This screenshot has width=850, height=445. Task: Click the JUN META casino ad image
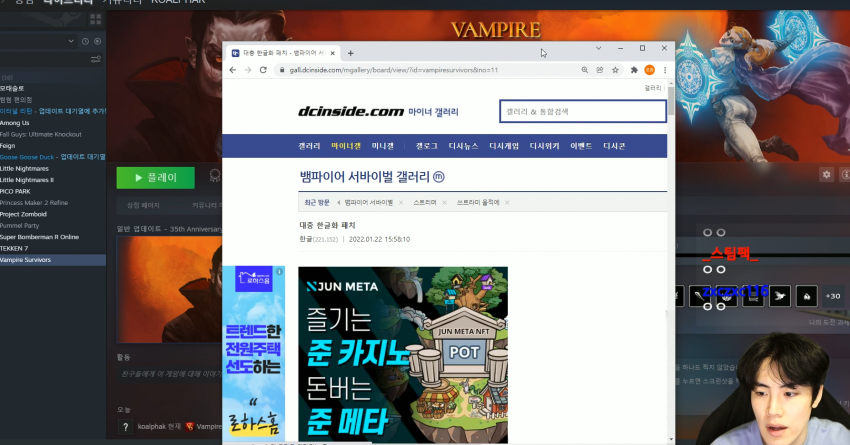403,354
